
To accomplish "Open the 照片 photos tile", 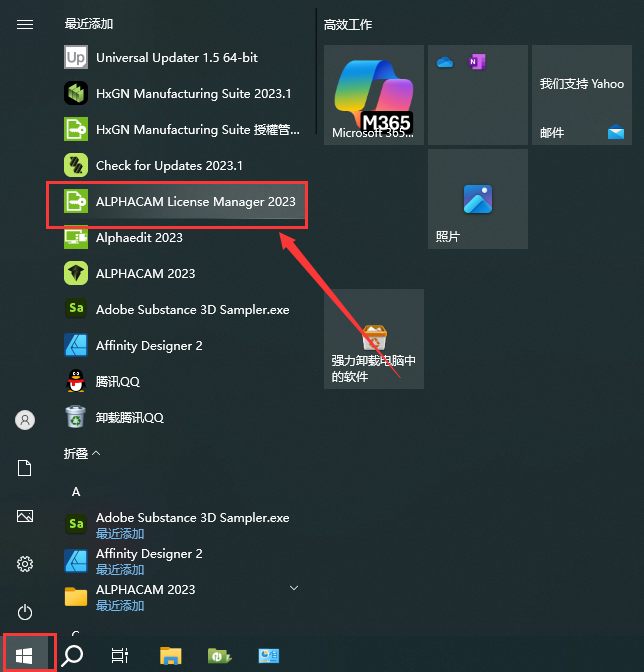I will 478,199.
